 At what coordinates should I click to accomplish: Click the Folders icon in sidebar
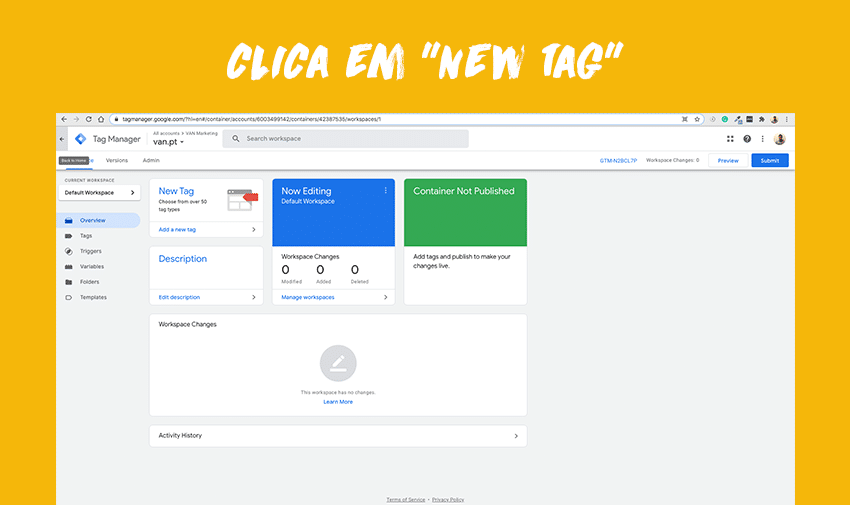pyautogui.click(x=69, y=282)
